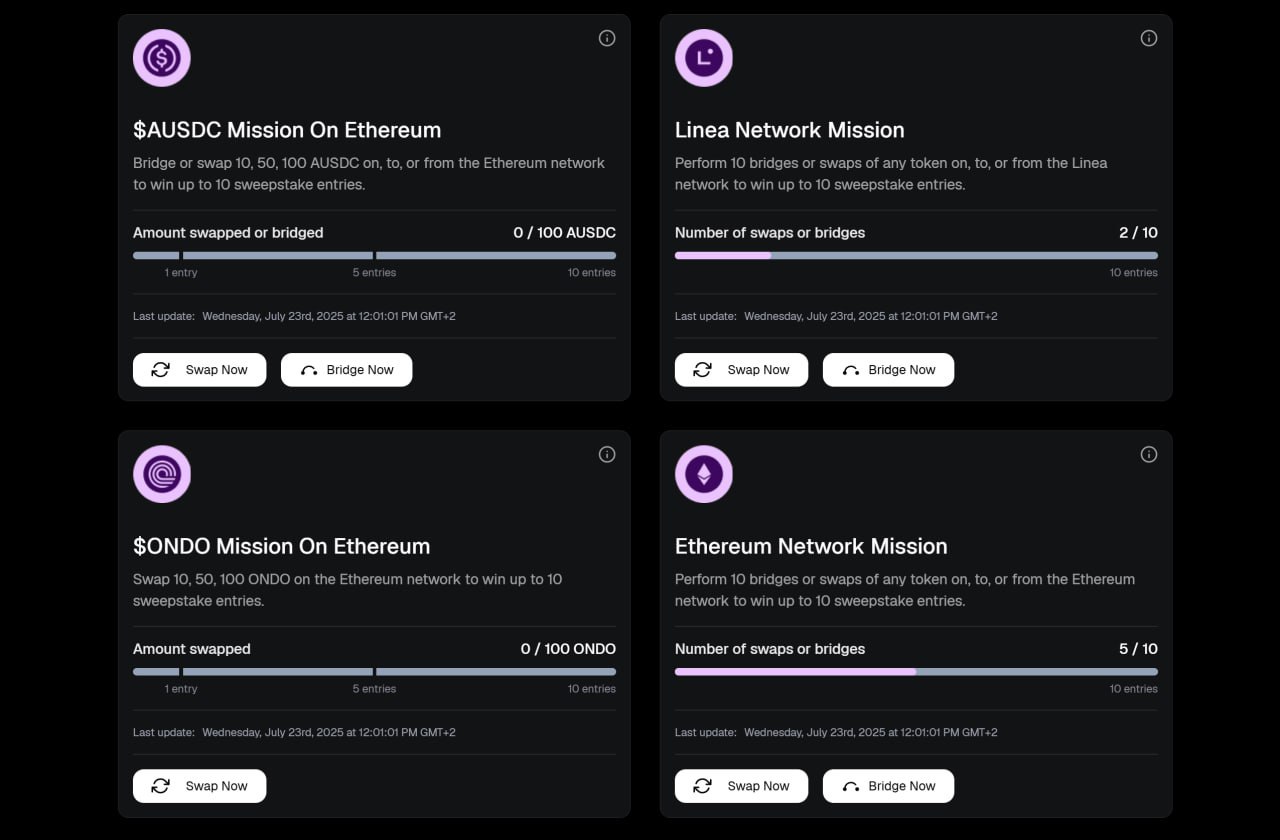1280x840 pixels.
Task: Click the "Ethereum Network Mission" title
Action: (x=811, y=546)
